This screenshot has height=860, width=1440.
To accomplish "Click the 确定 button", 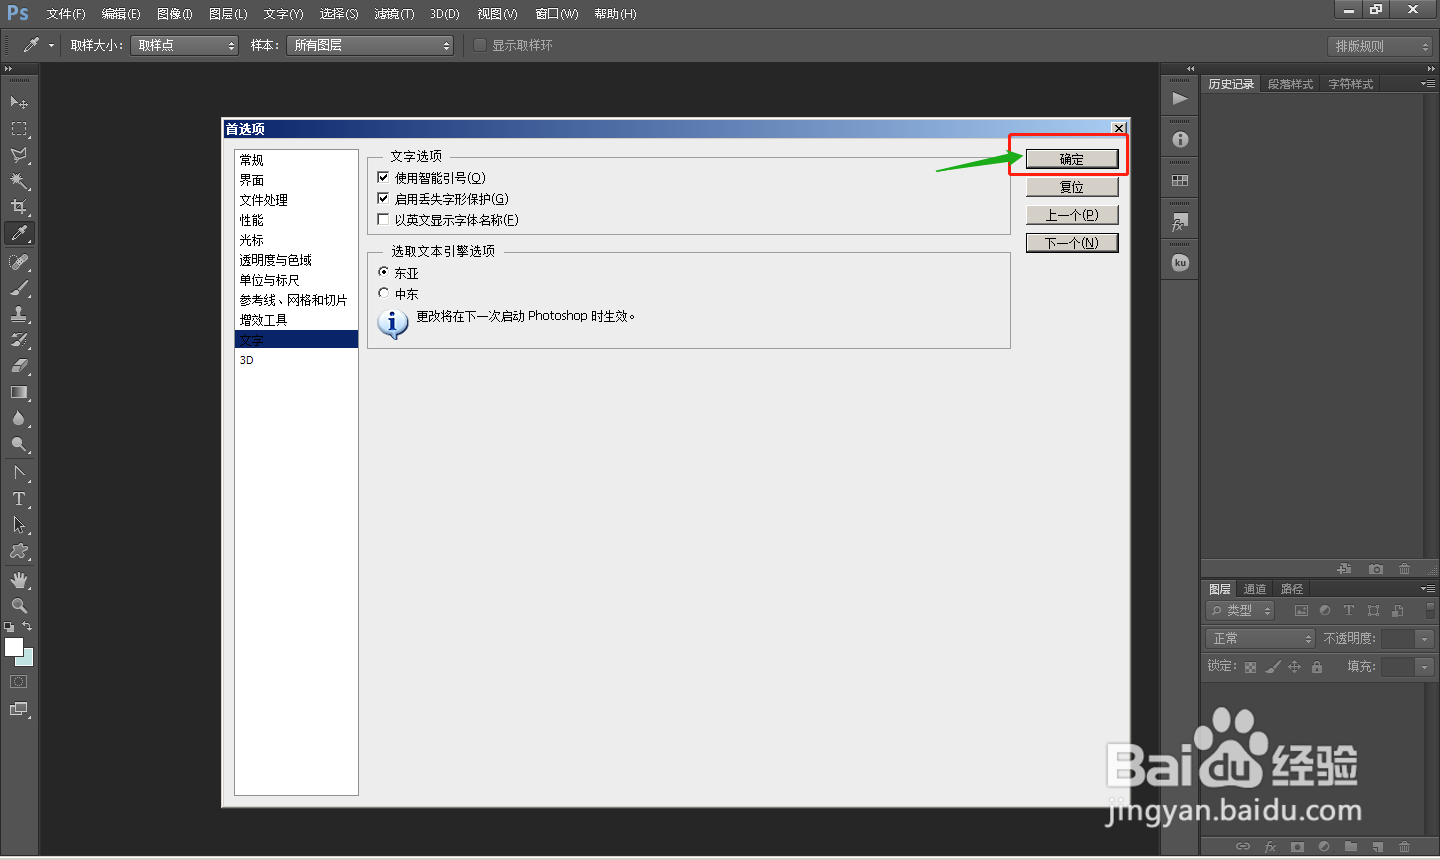I will click(x=1072, y=159).
